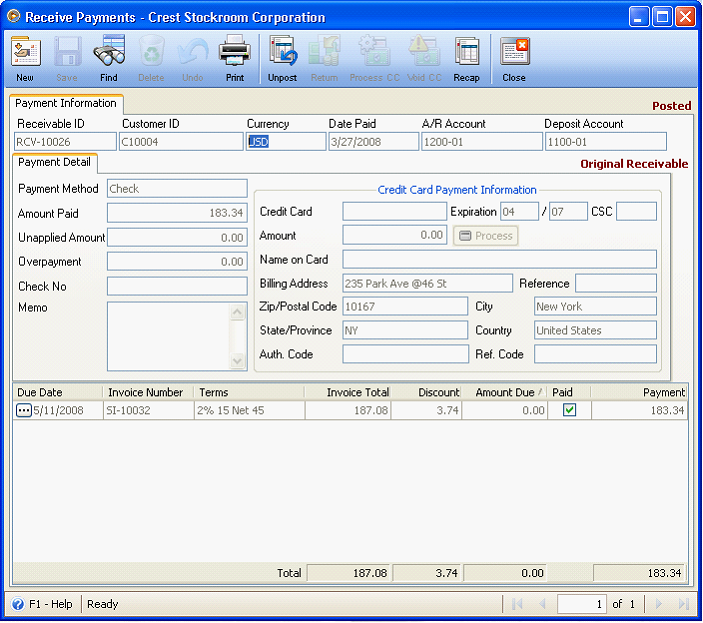Open Find with the binoculars icon
703x623 pixels.
(109, 52)
